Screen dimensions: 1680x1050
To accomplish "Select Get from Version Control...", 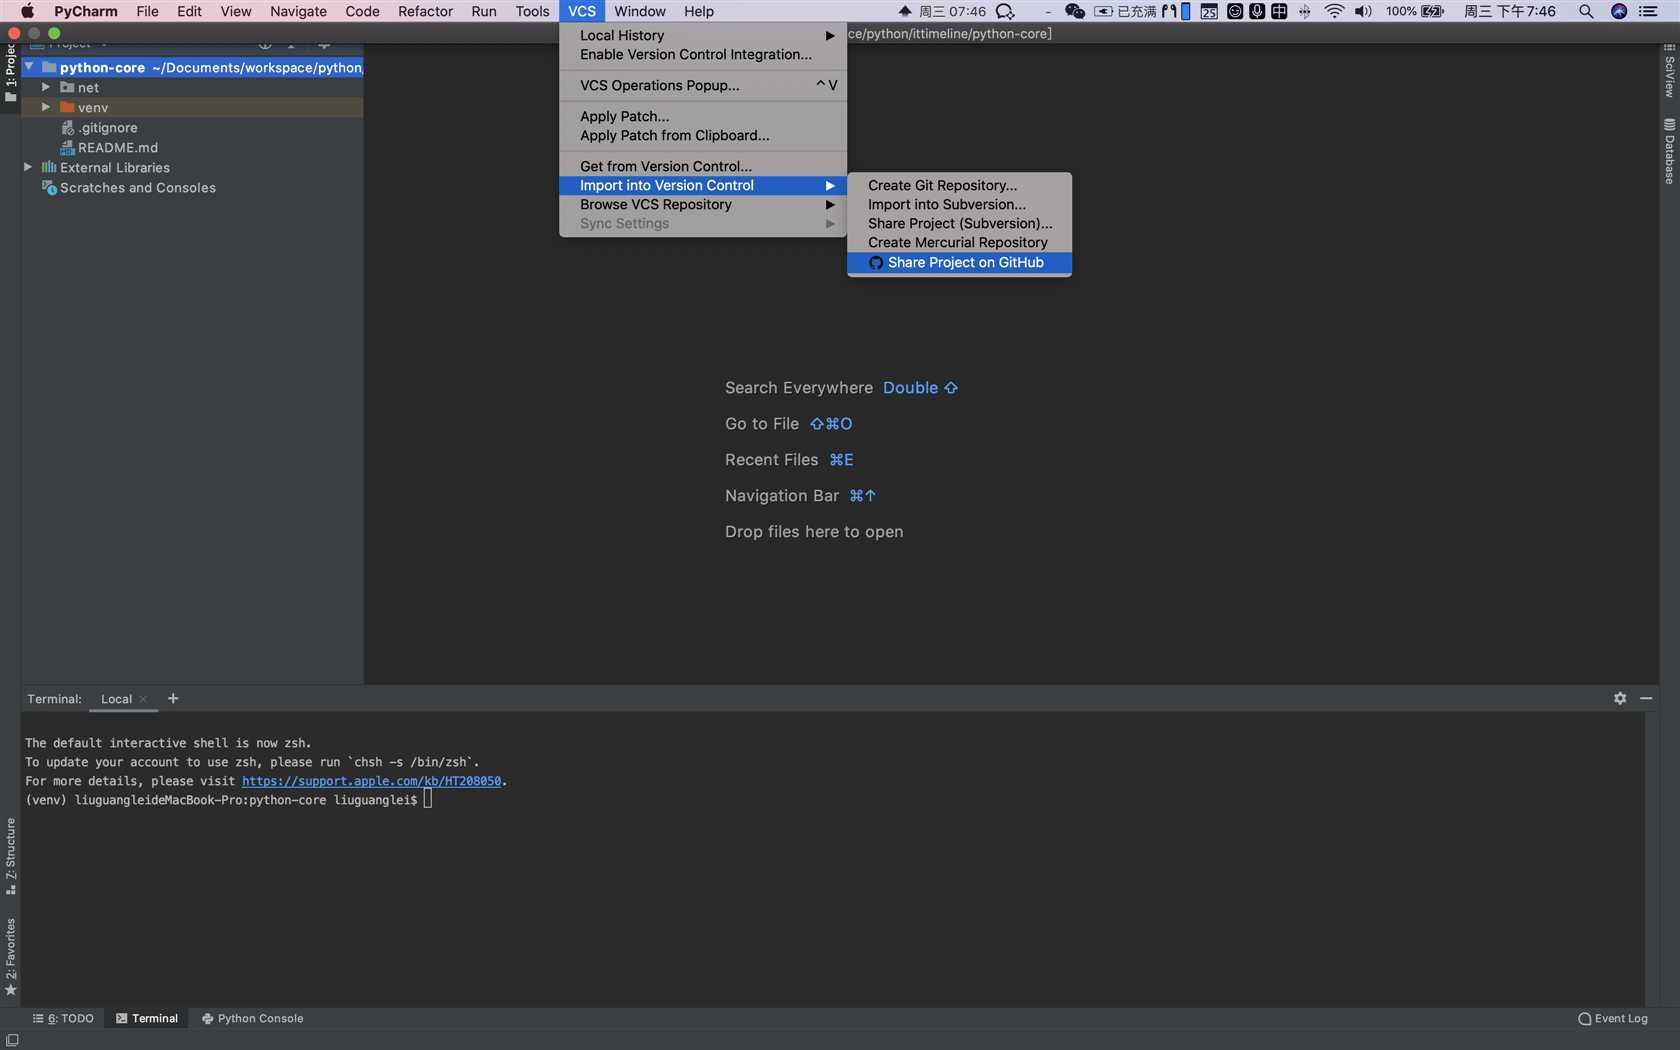I will coord(703,166).
